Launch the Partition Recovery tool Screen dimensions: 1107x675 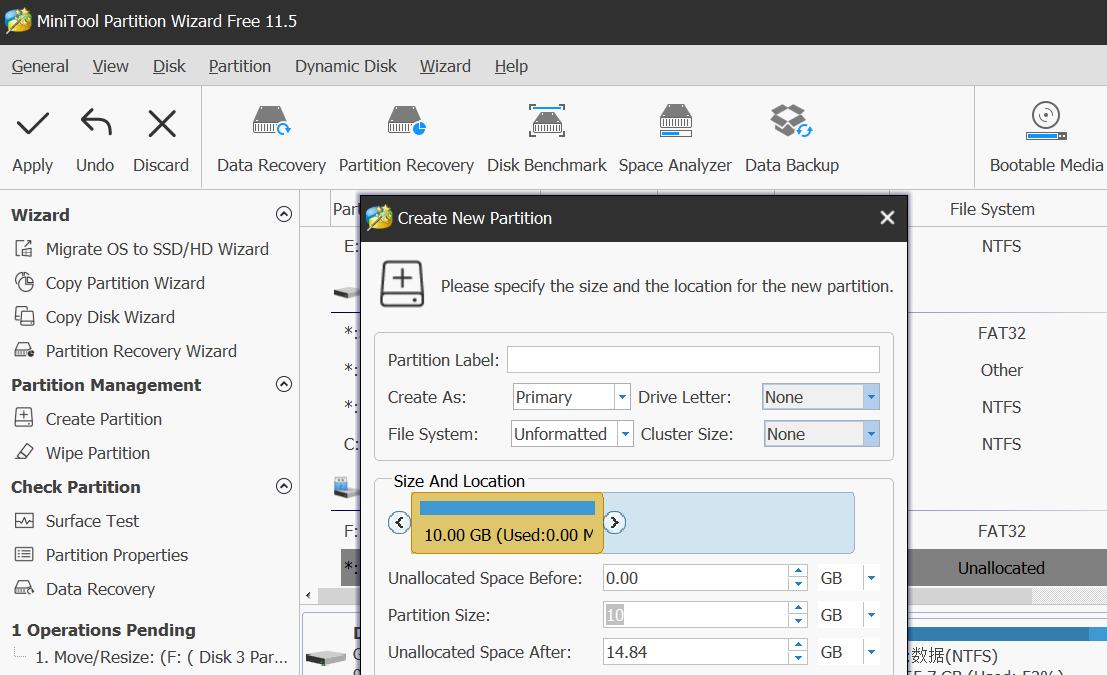406,124
